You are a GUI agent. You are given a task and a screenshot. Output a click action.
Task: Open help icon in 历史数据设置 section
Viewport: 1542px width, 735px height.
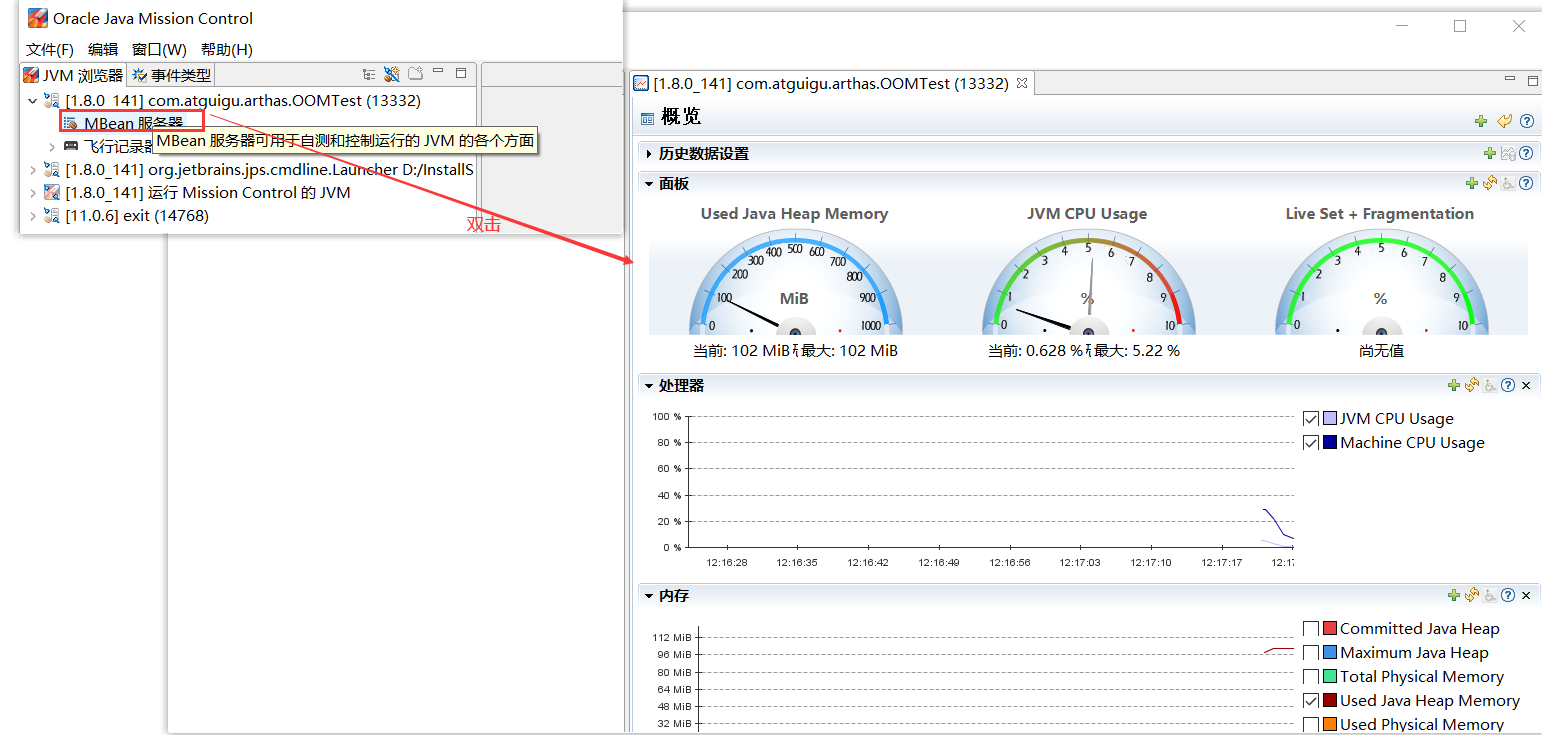pyautogui.click(x=1526, y=153)
